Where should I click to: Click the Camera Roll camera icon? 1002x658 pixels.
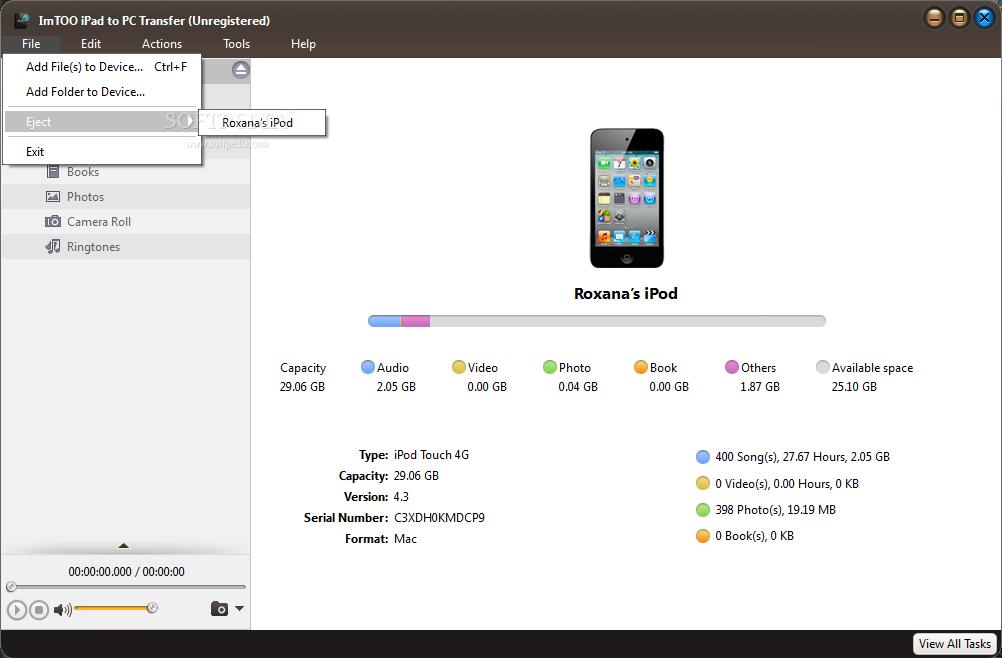pos(53,222)
